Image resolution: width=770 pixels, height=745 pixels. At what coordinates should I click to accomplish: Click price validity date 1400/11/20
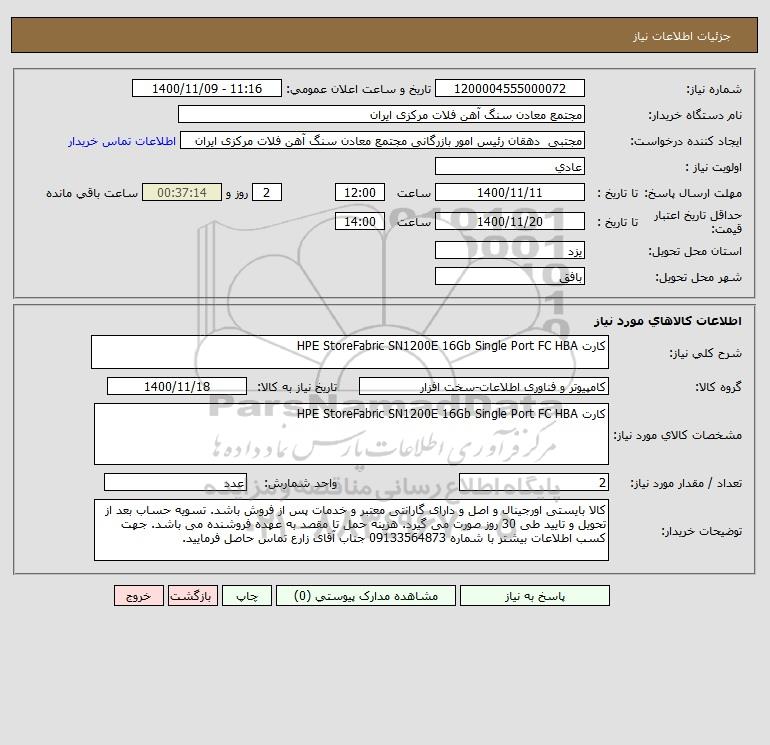click(510, 221)
